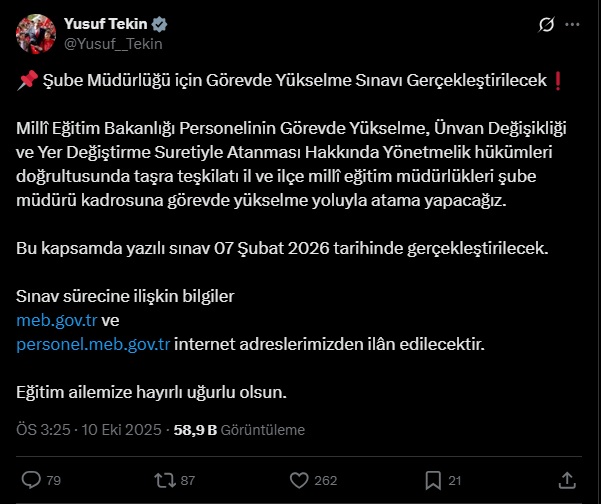601x504 pixels.
Task: Open the Grok icon at top right
Action: (x=546, y=24)
